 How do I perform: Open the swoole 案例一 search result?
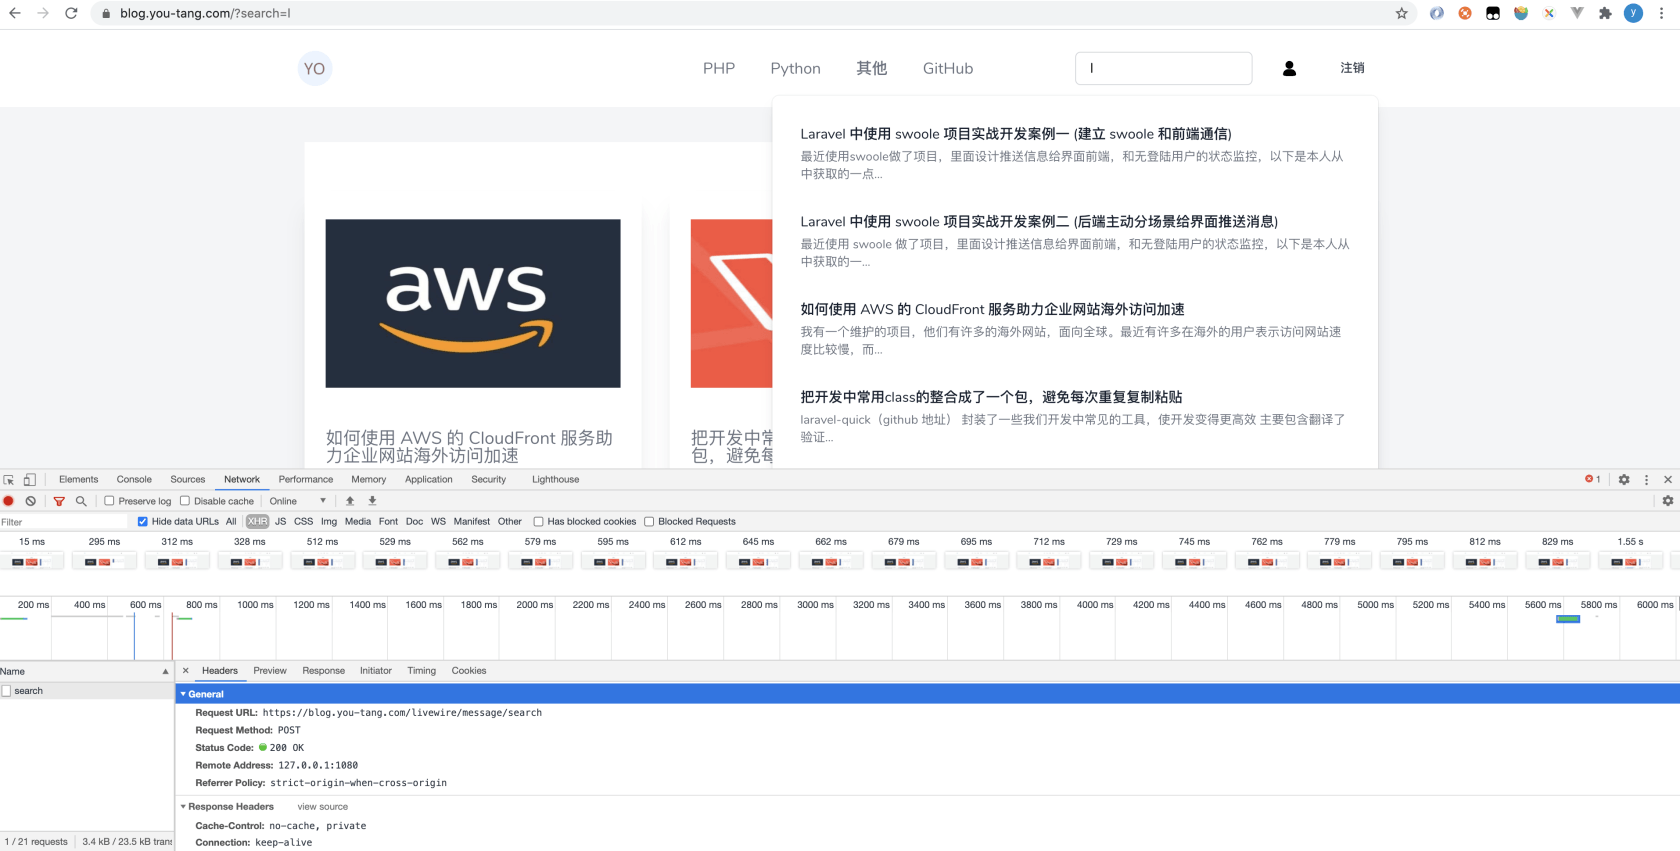[x=1016, y=134]
